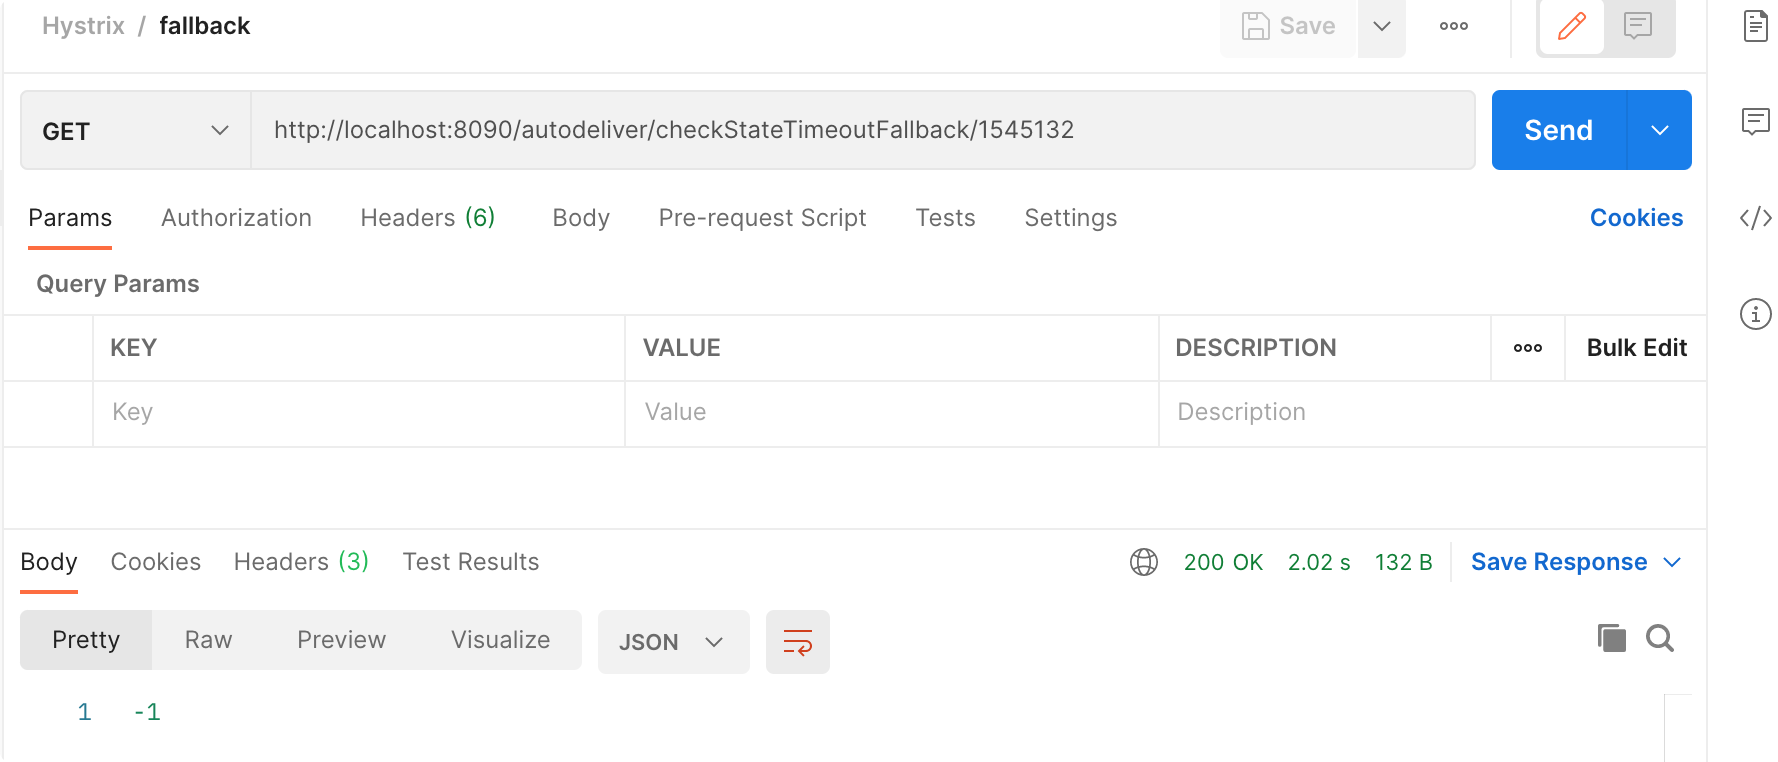Open the GET method dropdown
This screenshot has height=762, width=1778.
(x=135, y=131)
